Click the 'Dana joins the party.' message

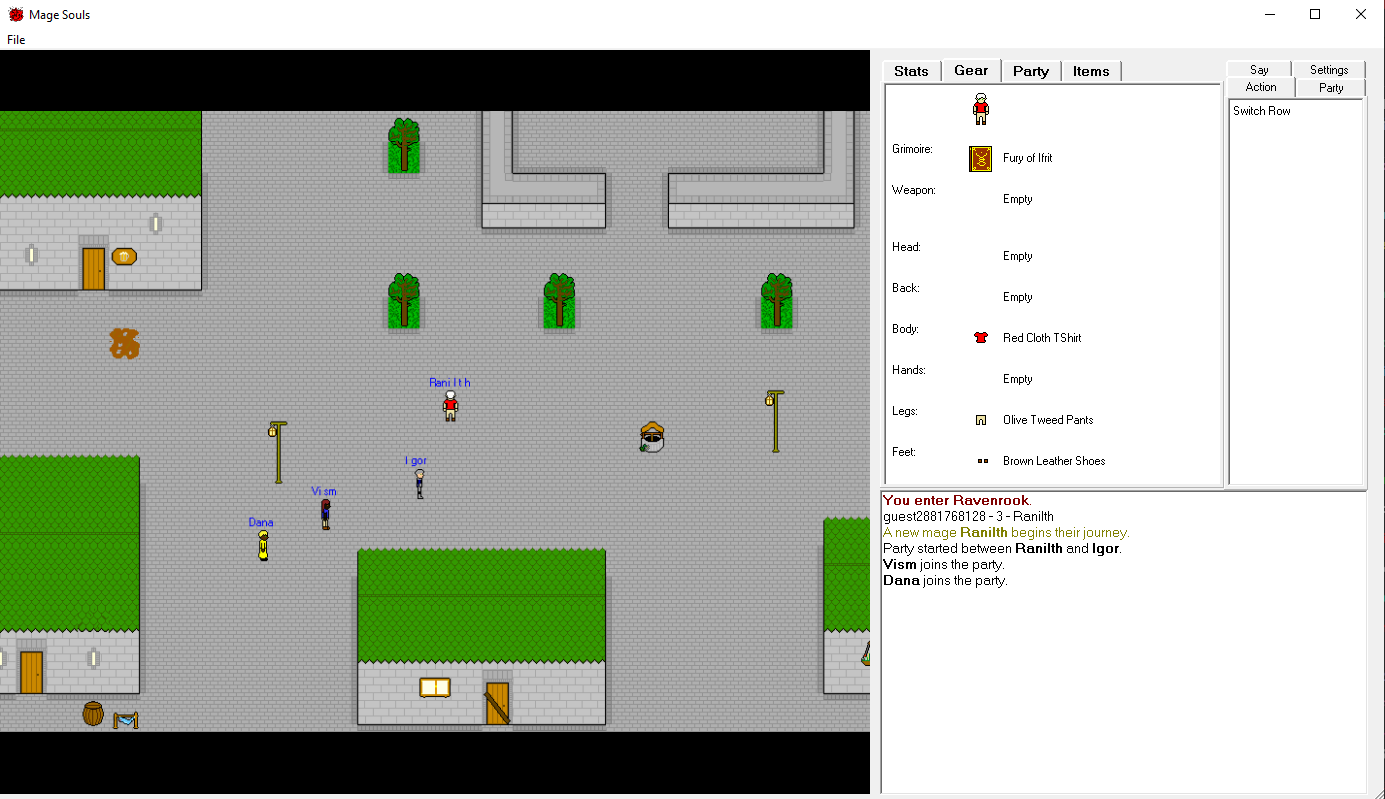[x=945, y=580]
